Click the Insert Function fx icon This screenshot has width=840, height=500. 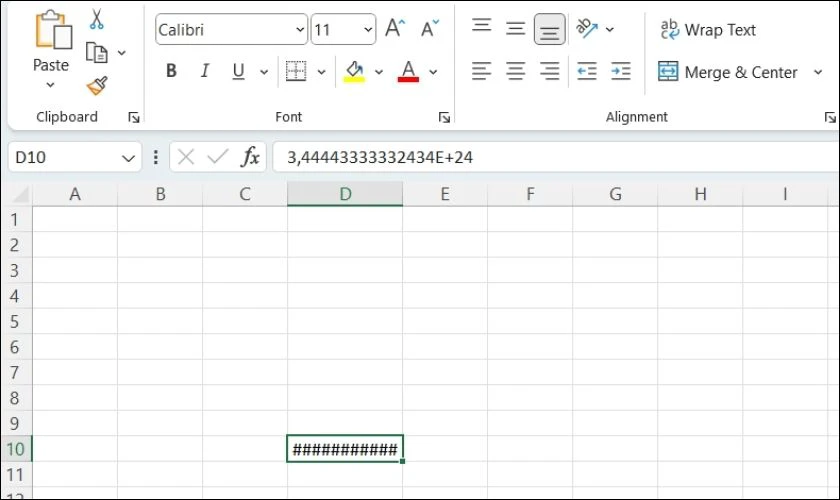(250, 157)
